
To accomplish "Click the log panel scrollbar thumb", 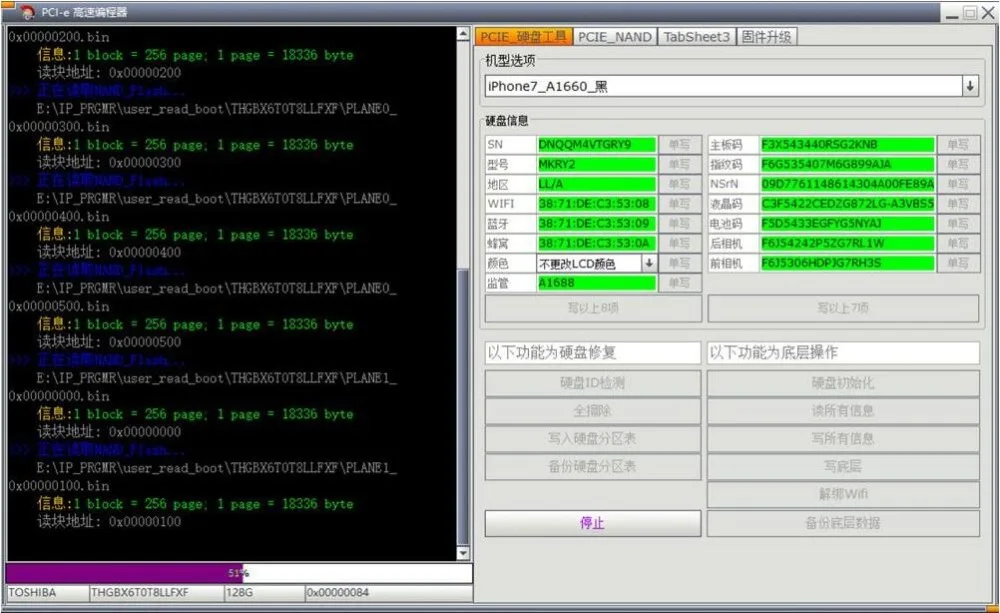I will click(x=464, y=406).
